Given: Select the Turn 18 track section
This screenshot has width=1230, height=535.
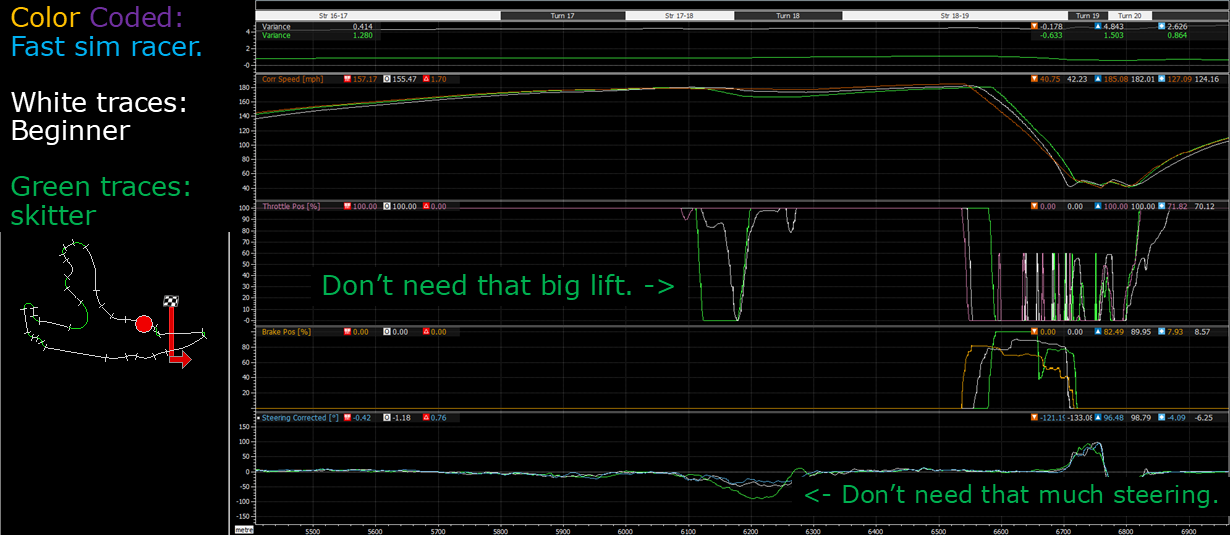Looking at the screenshot, I should point(788,16).
